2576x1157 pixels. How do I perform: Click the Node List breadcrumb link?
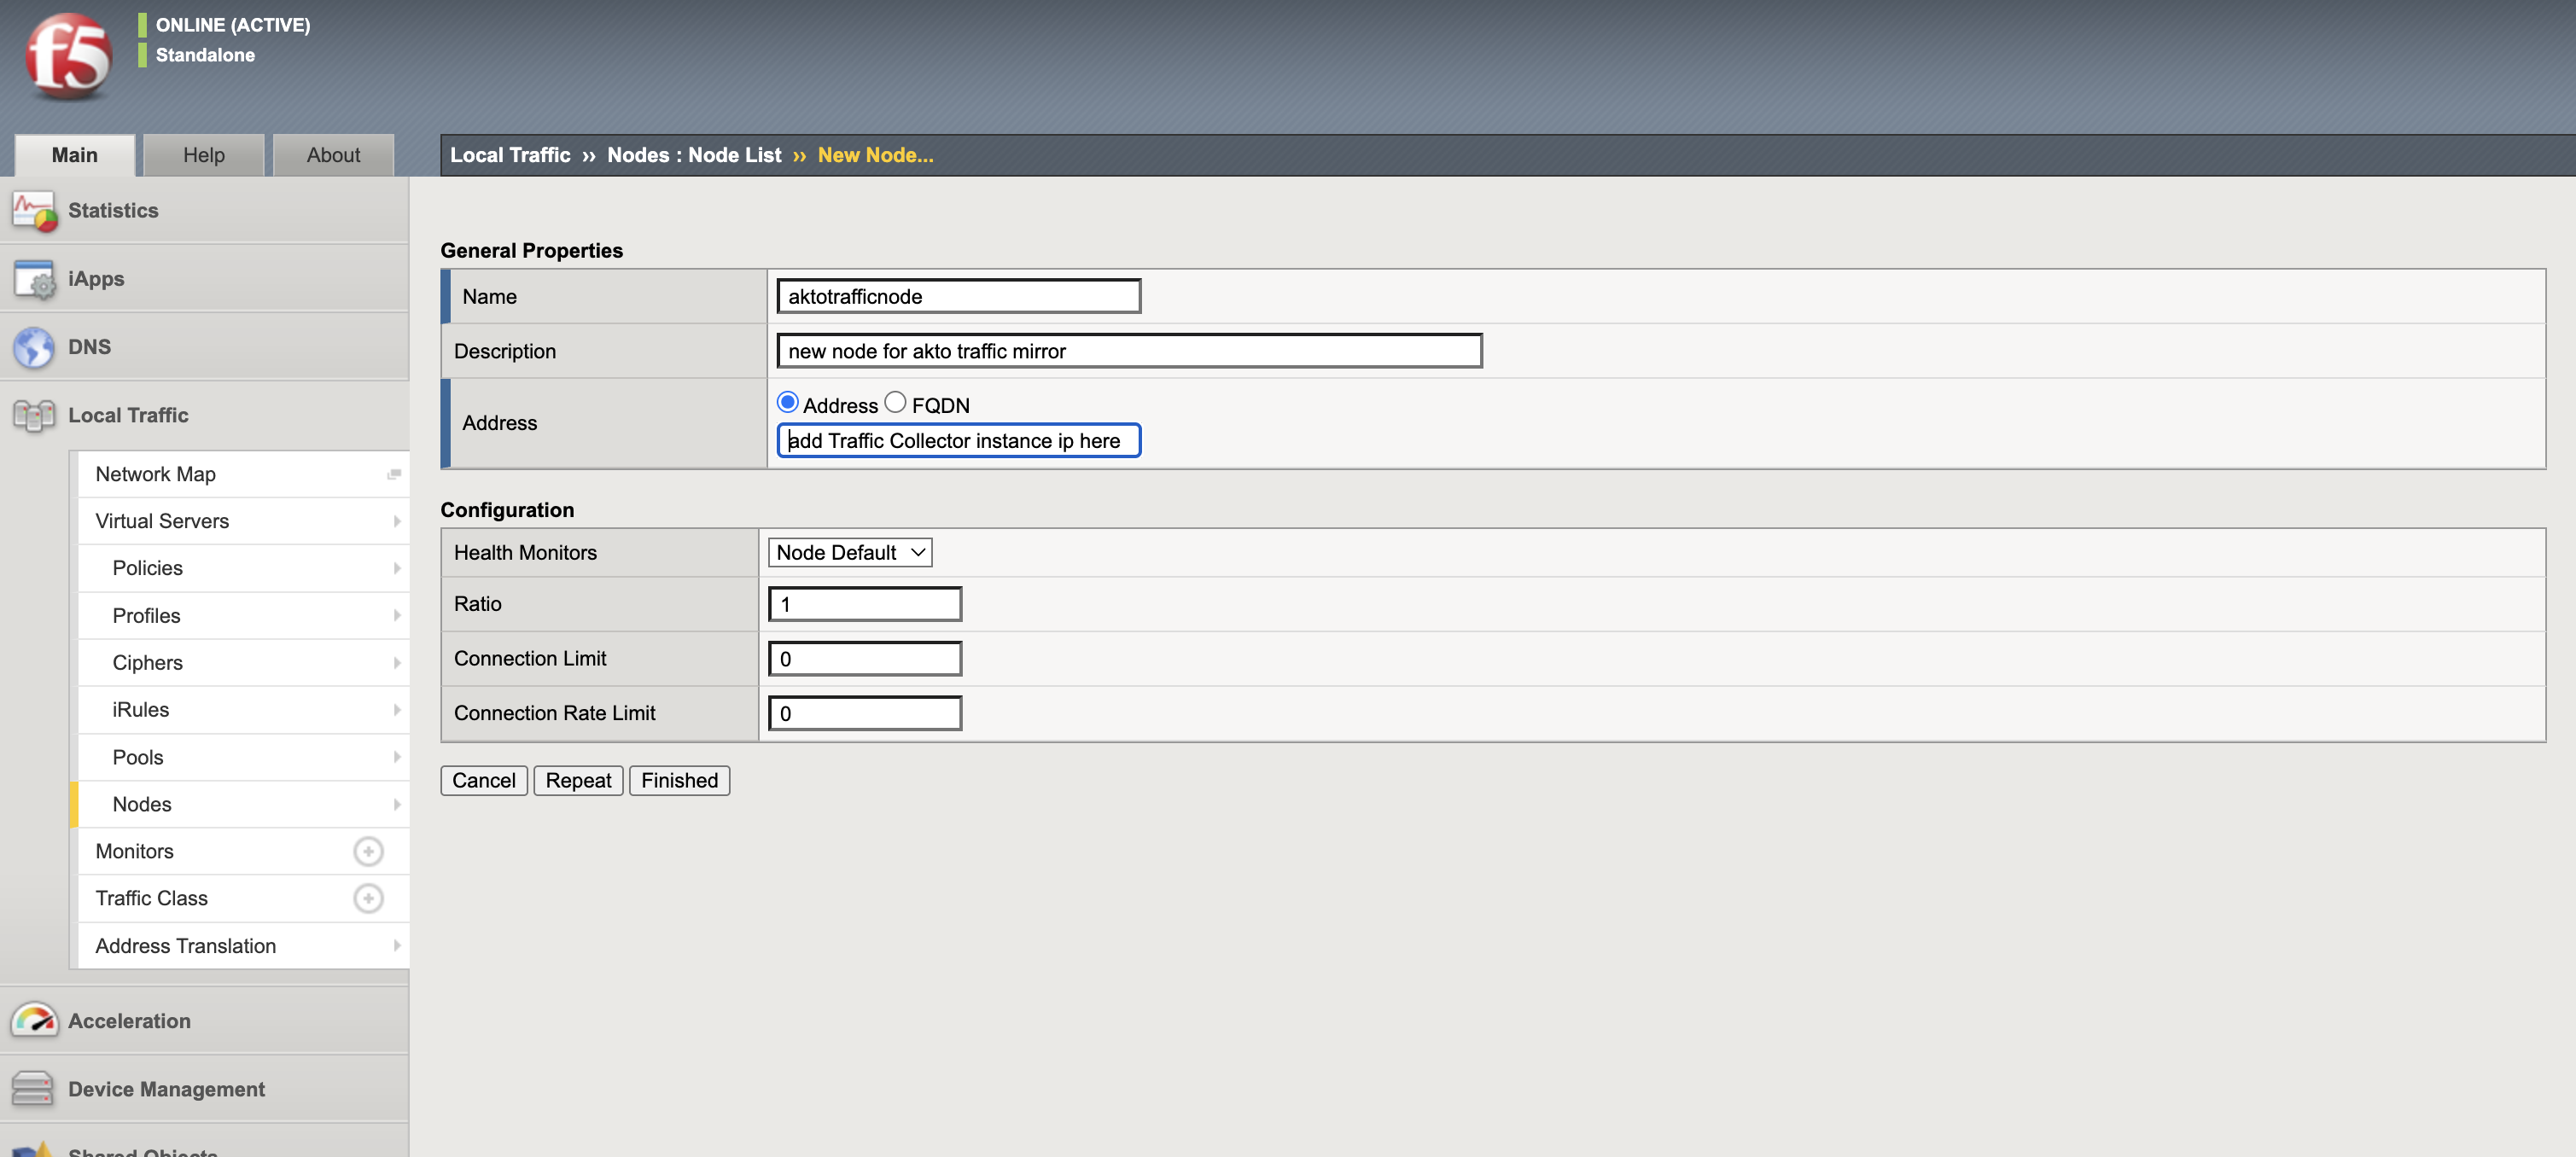734,155
